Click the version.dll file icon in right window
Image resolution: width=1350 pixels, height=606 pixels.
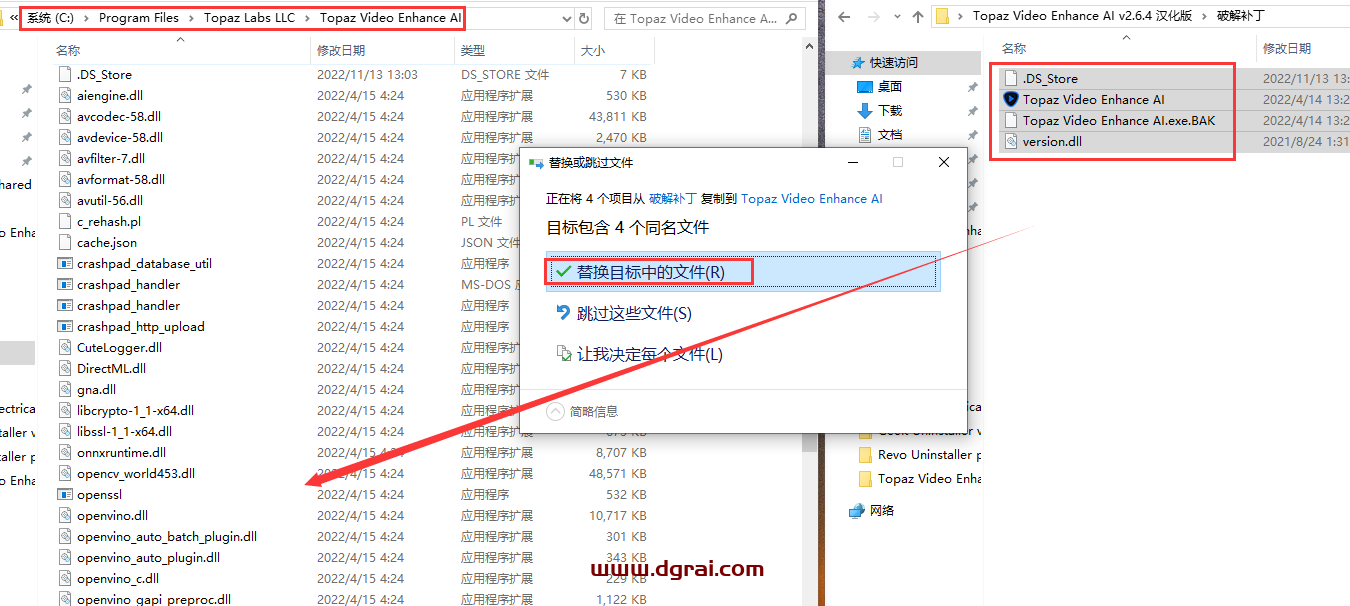pyautogui.click(x=1010, y=141)
